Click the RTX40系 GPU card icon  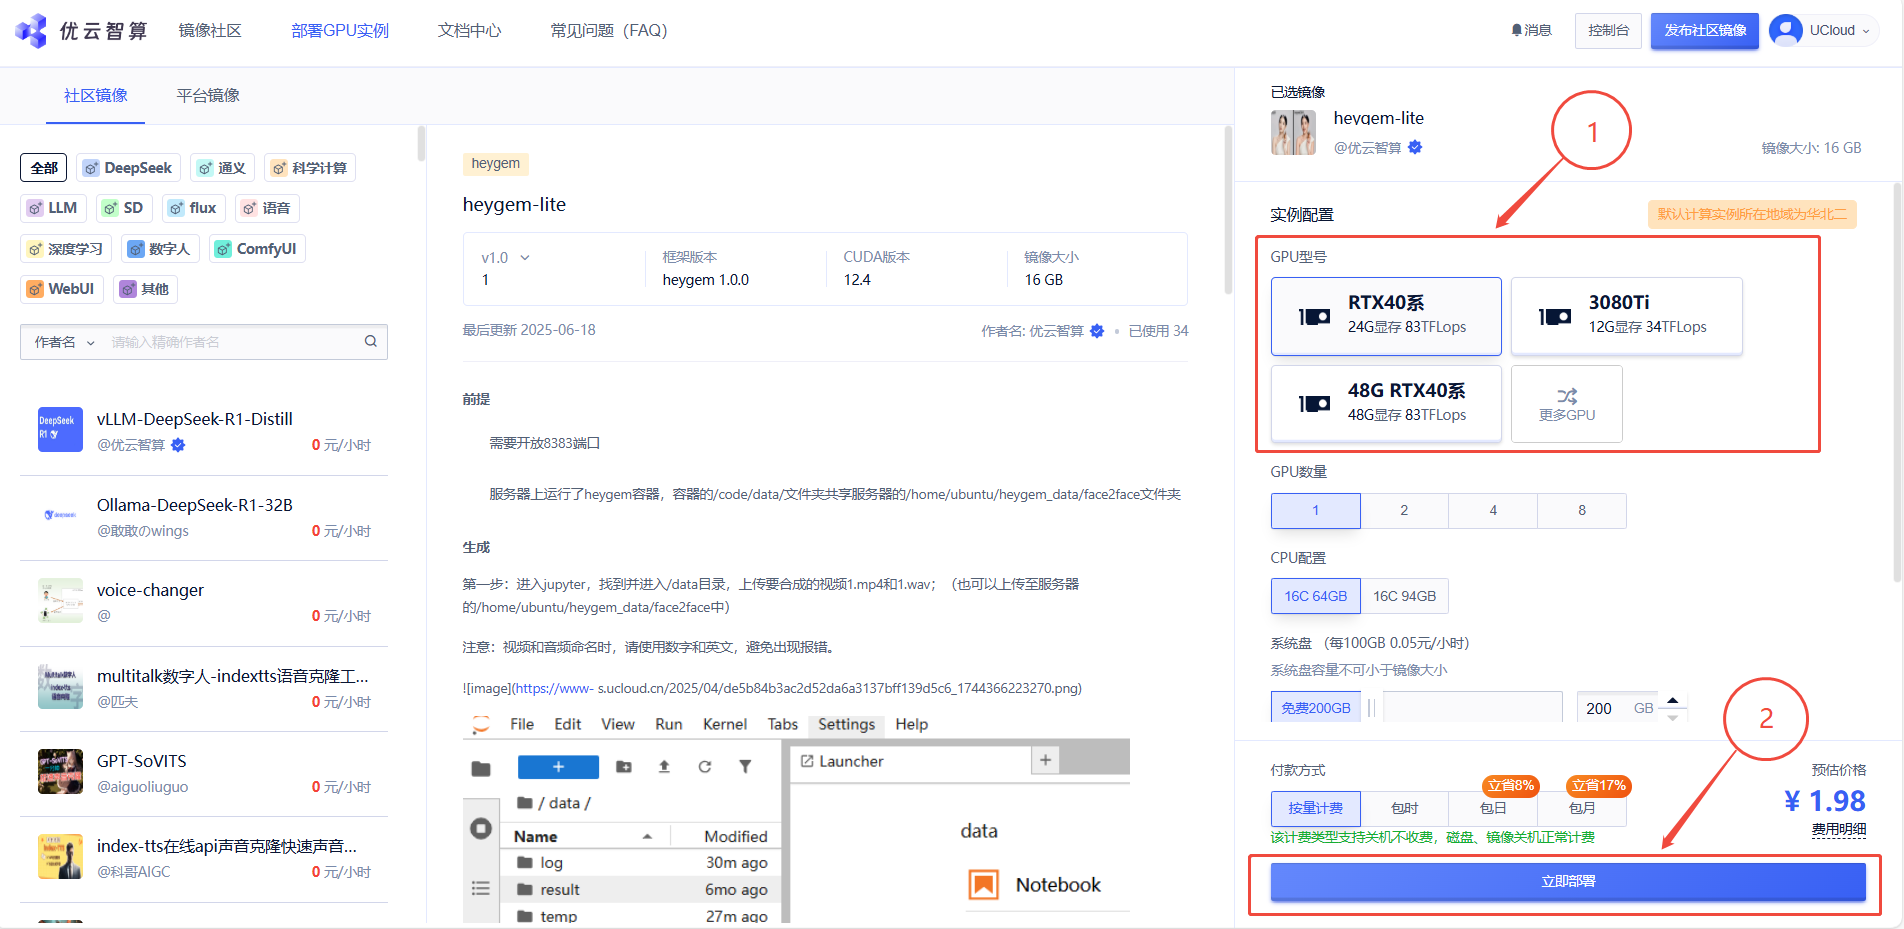click(1314, 317)
